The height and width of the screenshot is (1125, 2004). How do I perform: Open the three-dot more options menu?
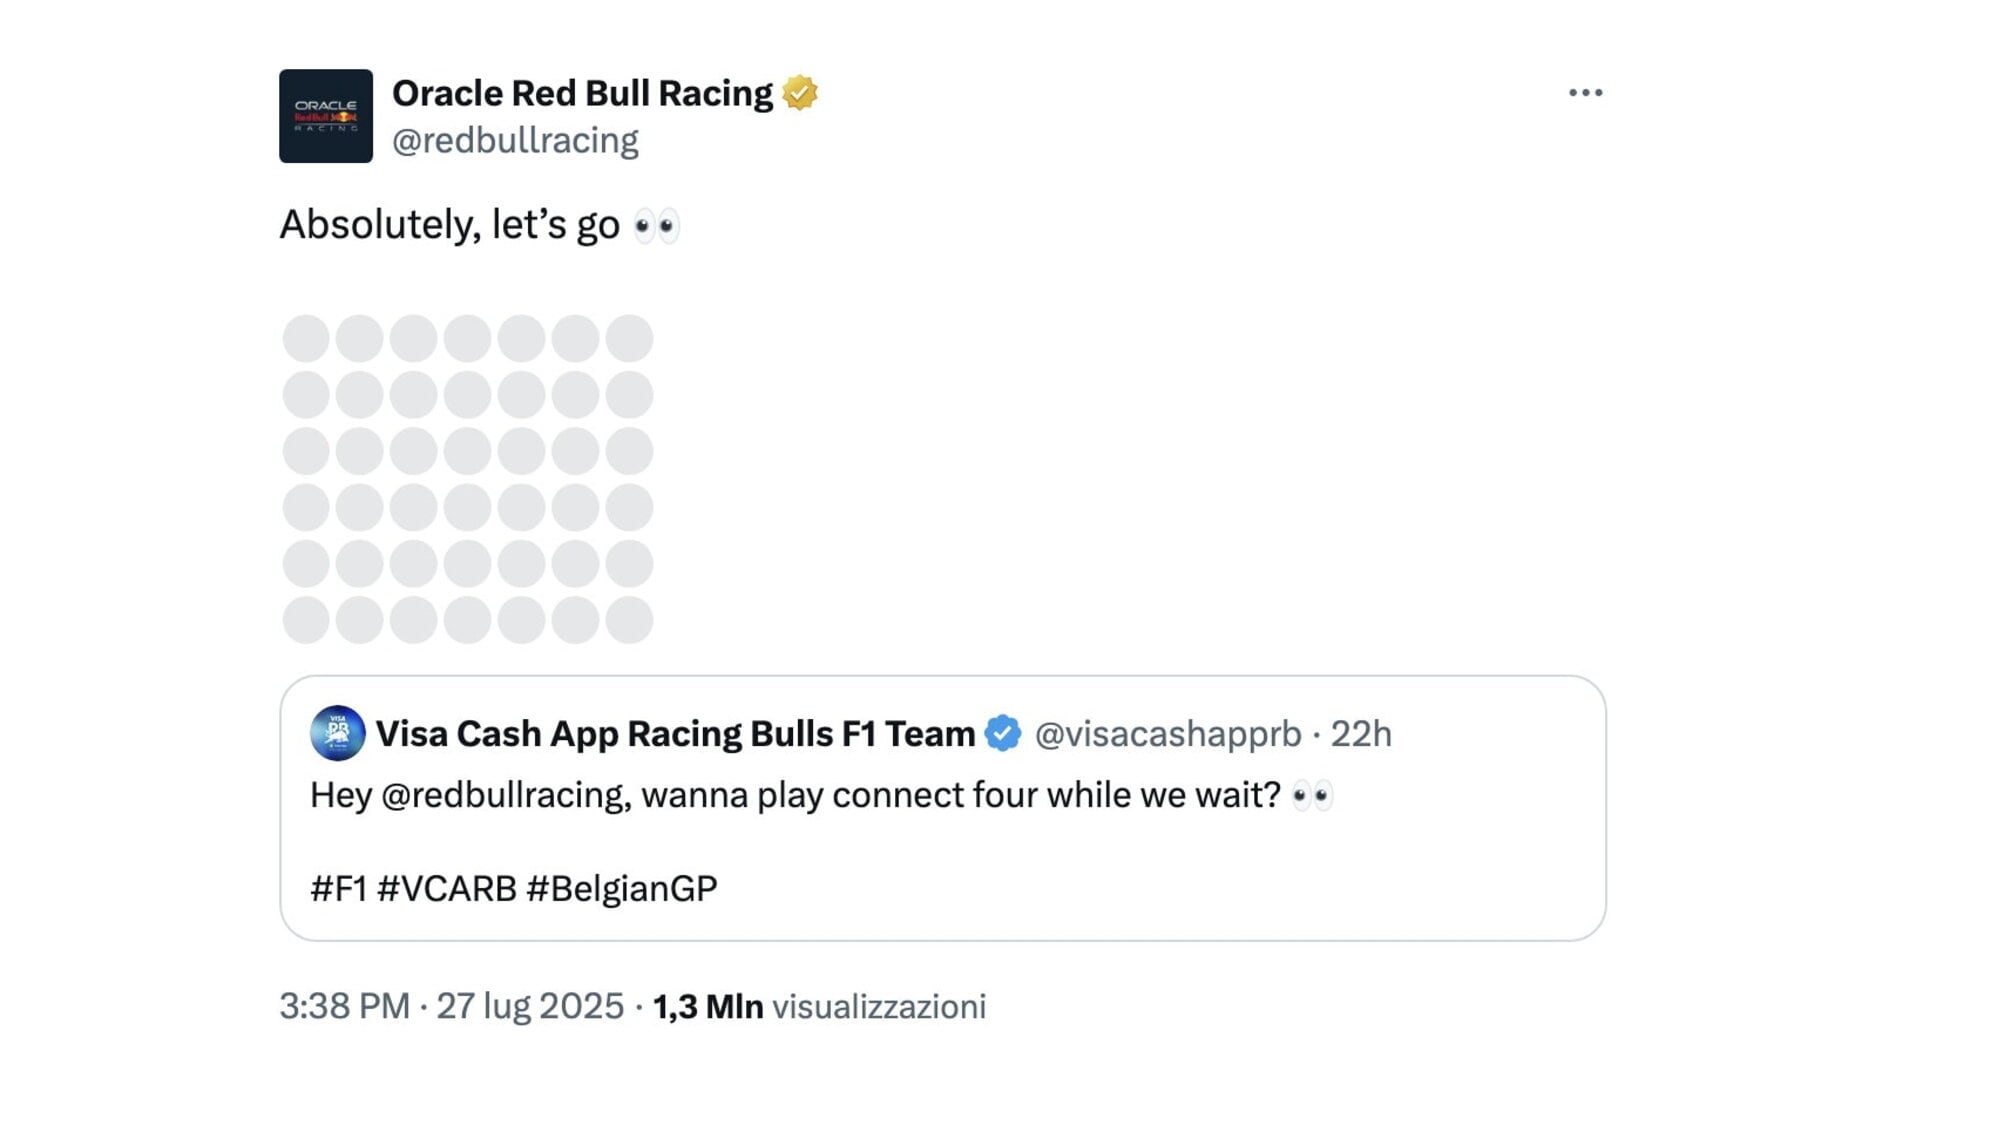[x=1585, y=93]
